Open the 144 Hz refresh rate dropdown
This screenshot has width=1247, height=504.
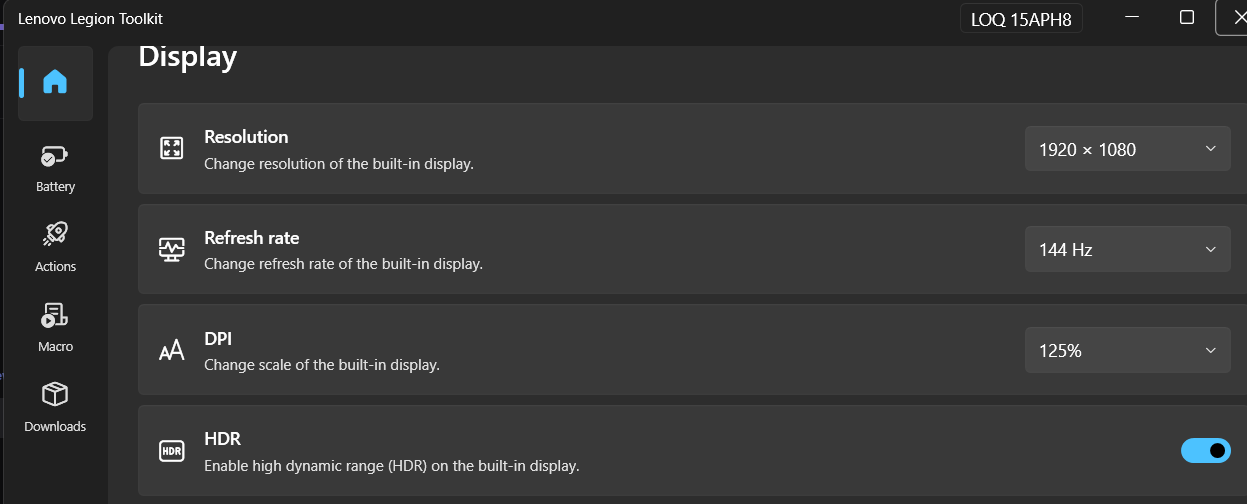(x=1127, y=250)
